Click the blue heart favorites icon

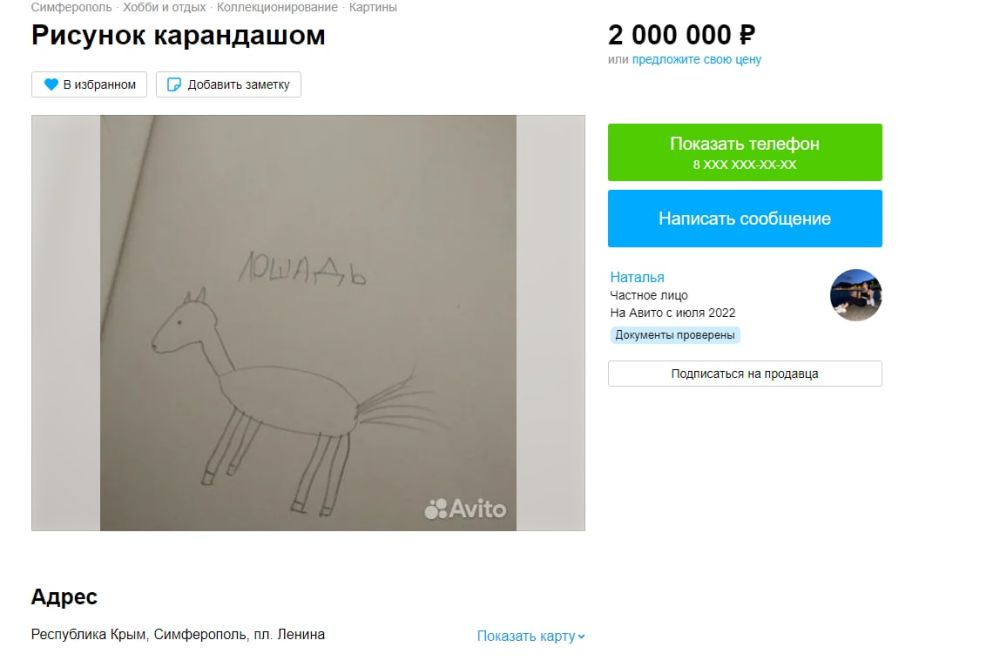pyautogui.click(x=51, y=84)
